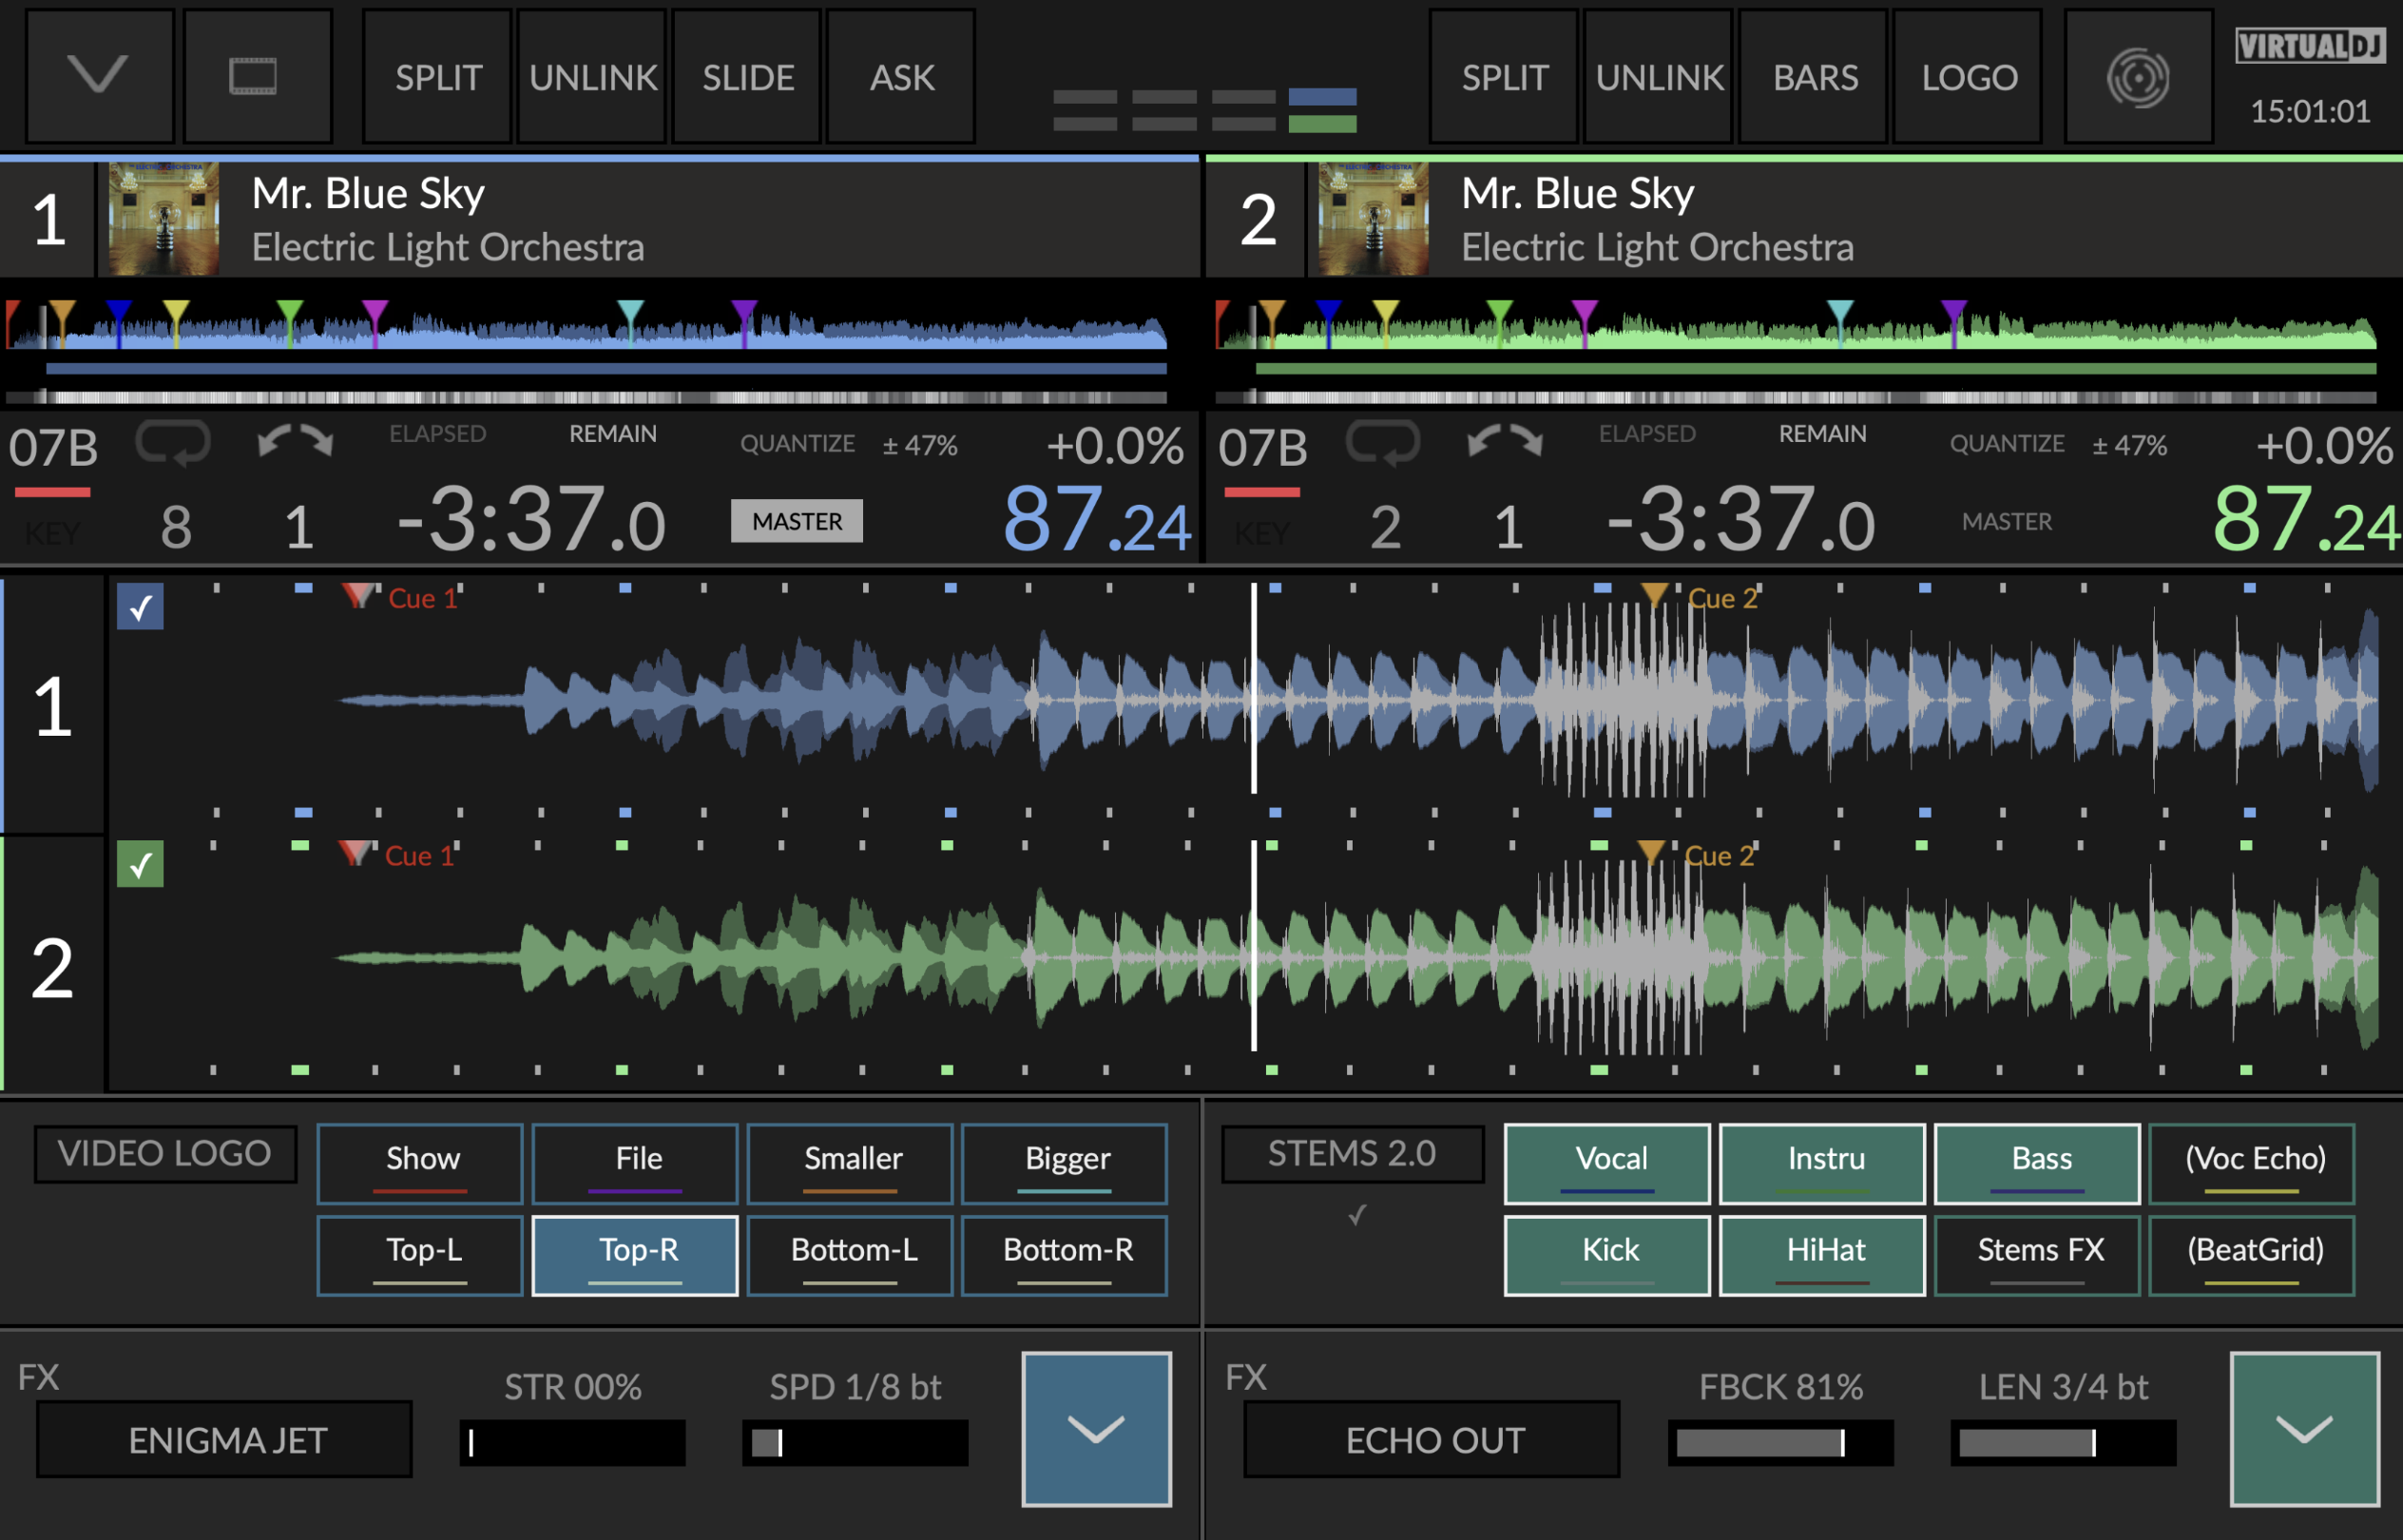Click deck 2 album art thumbnail

coord(1373,219)
